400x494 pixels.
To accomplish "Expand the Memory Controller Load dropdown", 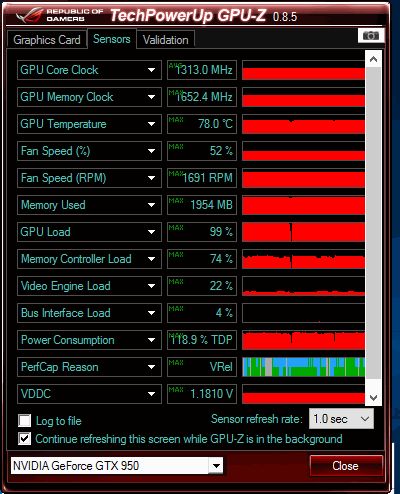I will 89,259.
